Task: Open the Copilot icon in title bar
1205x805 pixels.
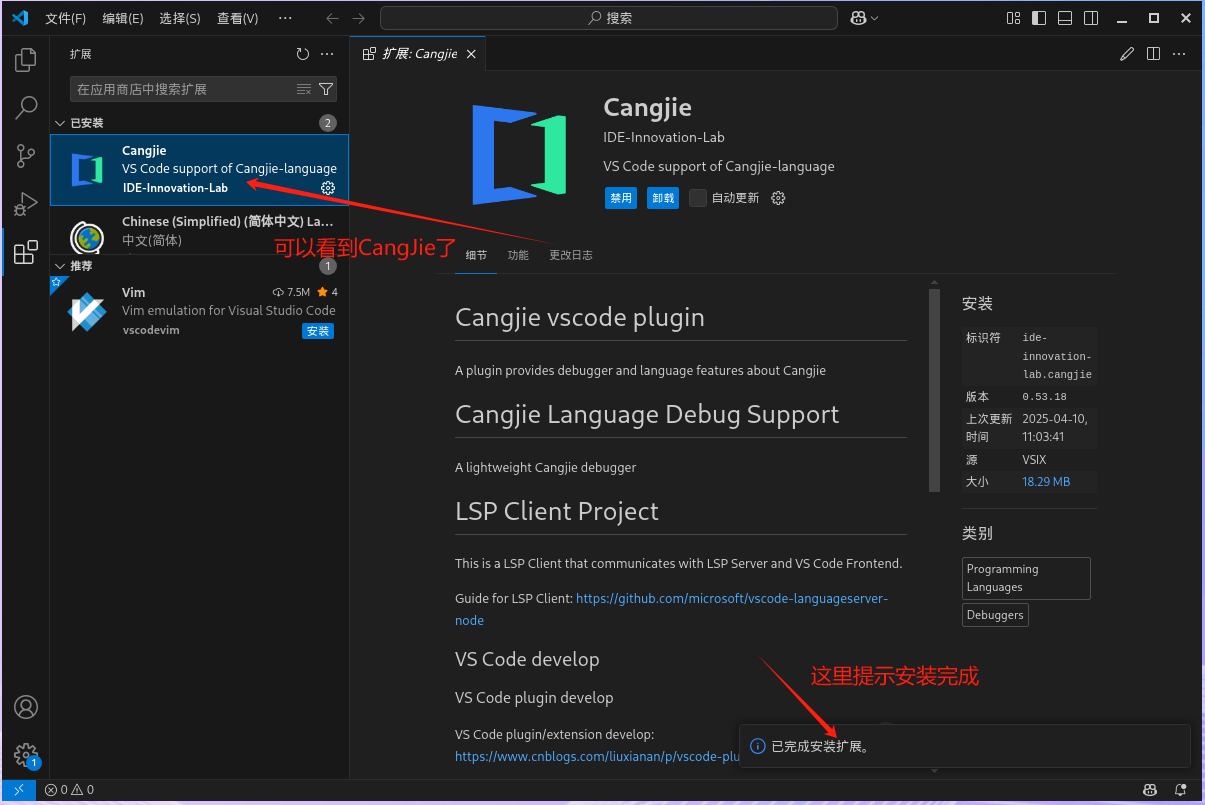Action: point(857,18)
